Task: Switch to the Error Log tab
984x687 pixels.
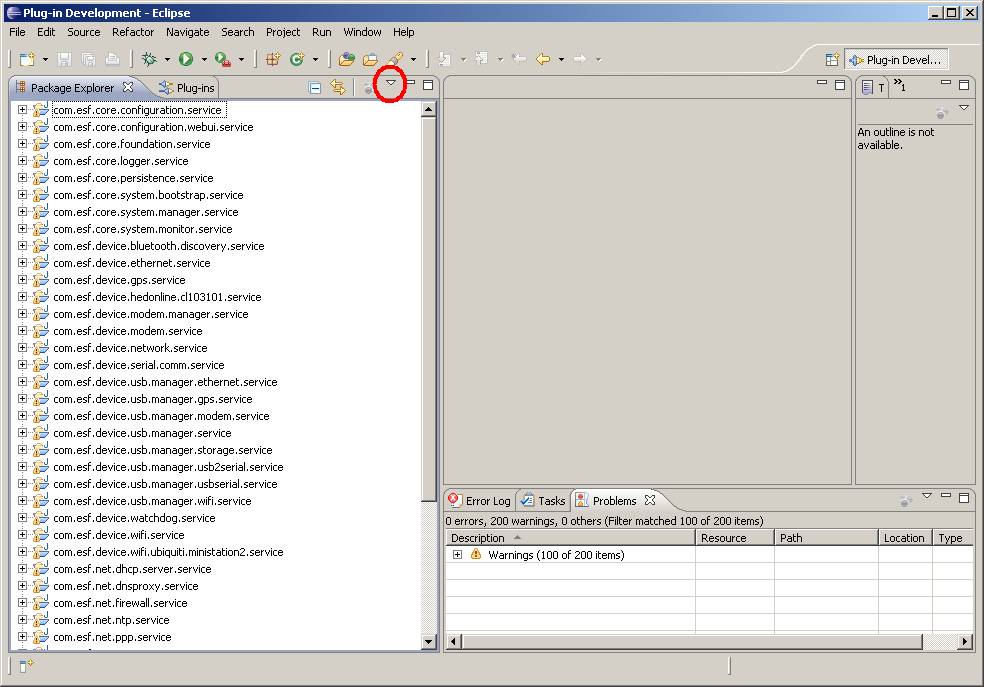Action: 479,501
